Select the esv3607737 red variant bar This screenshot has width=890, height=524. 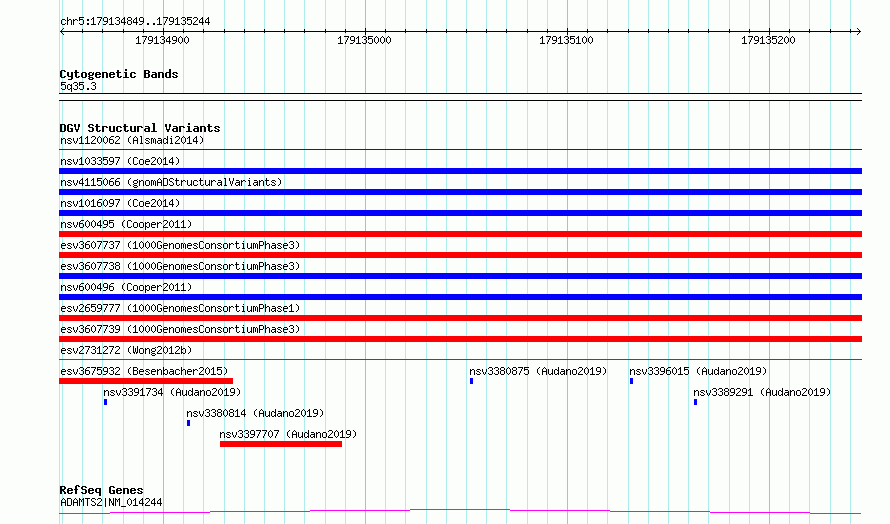click(x=460, y=255)
